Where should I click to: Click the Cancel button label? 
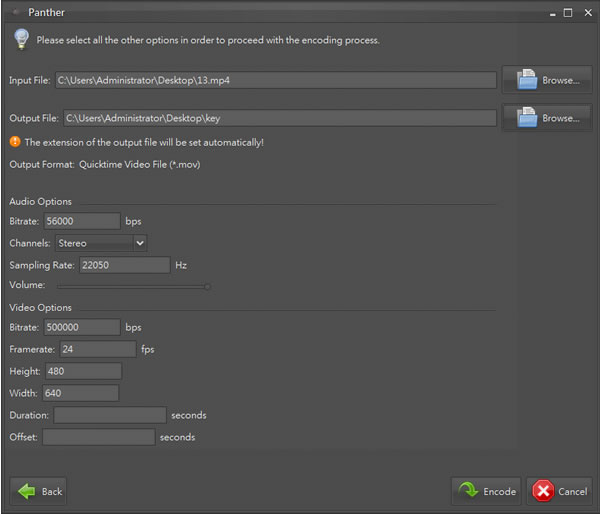click(572, 491)
